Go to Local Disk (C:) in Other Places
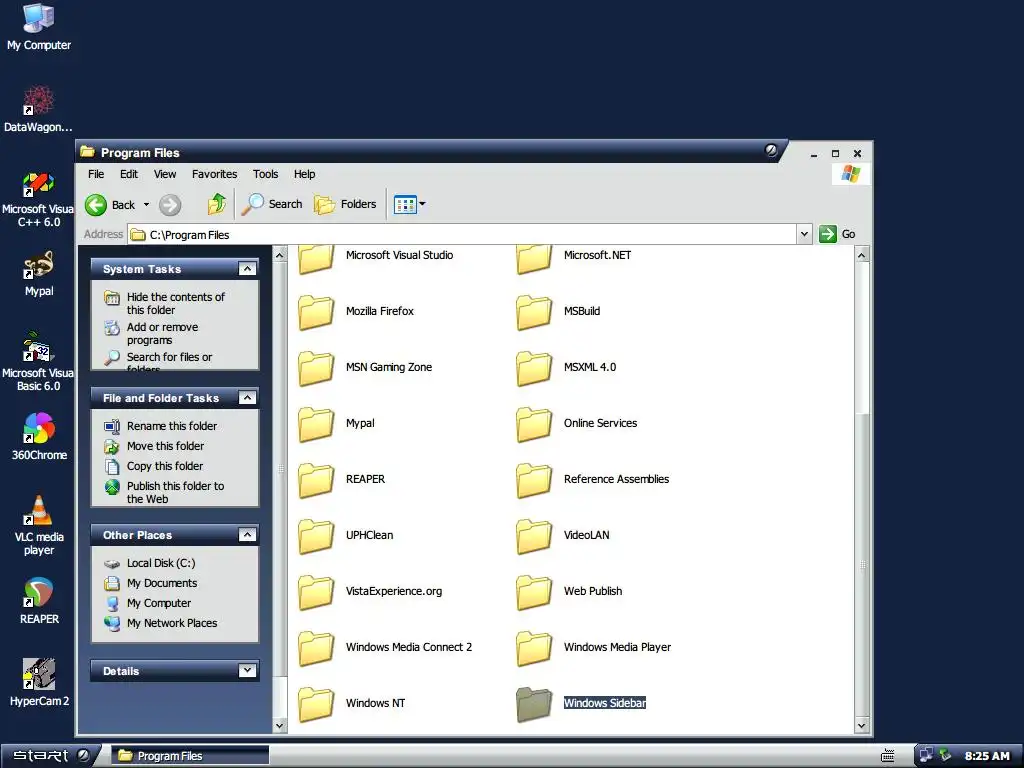The image size is (1024, 768). (161, 563)
